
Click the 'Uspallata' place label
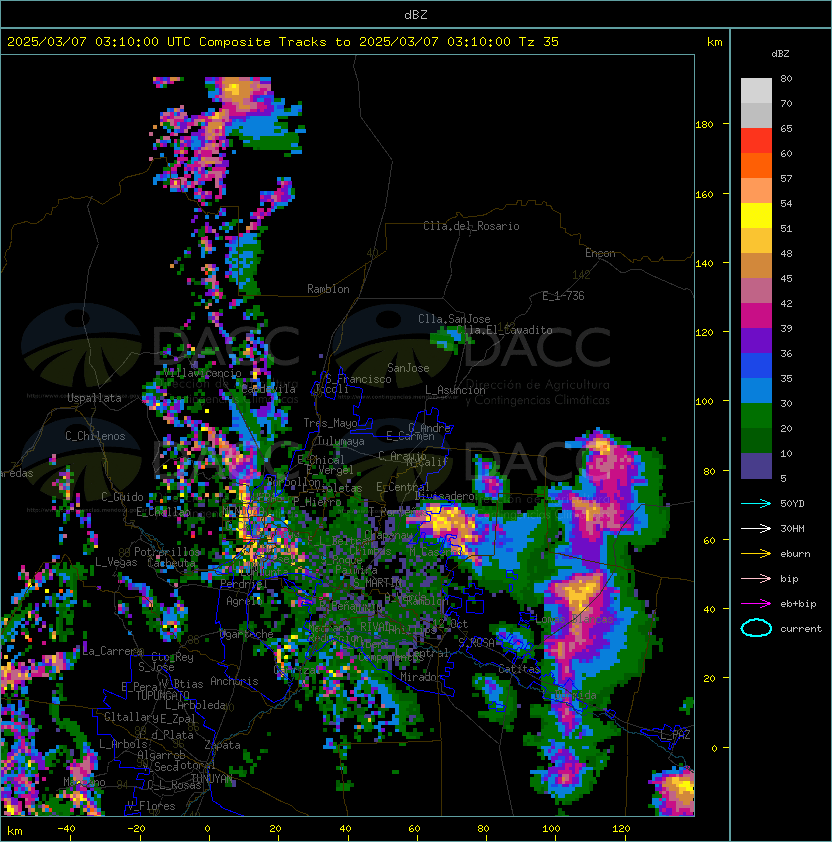click(x=94, y=398)
